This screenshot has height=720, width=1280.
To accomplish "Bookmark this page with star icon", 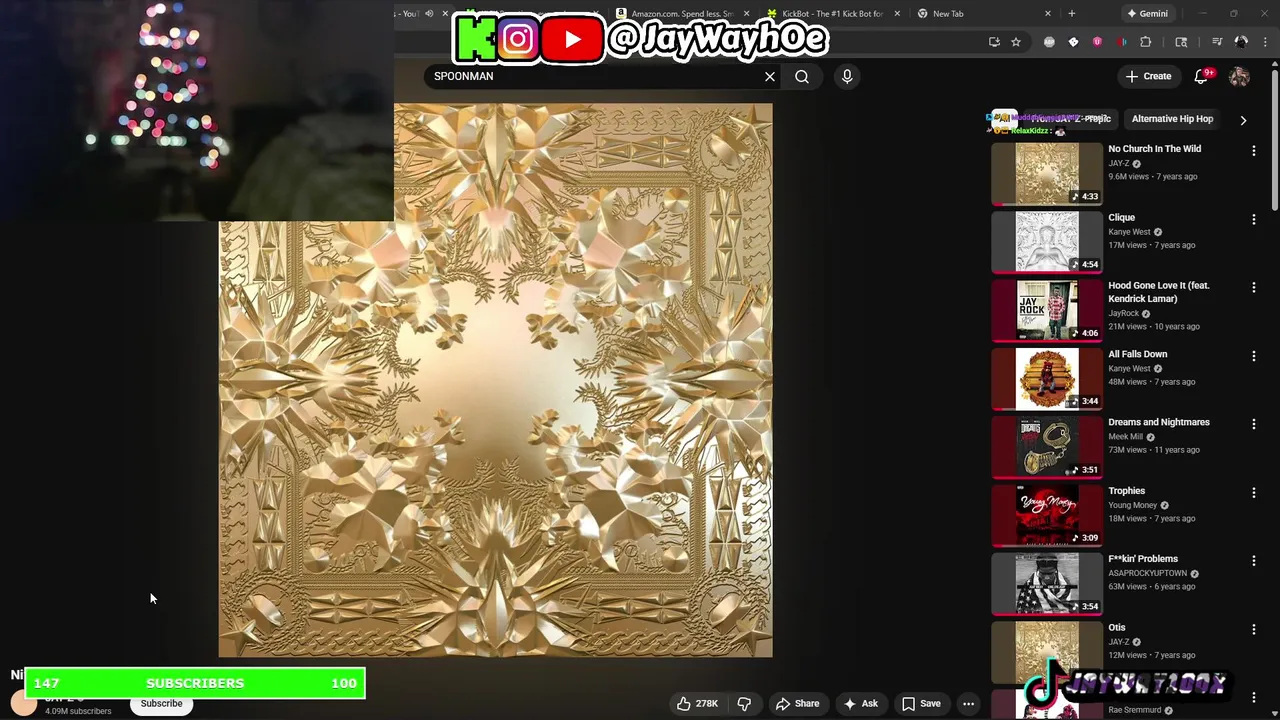I will 1016,42.
